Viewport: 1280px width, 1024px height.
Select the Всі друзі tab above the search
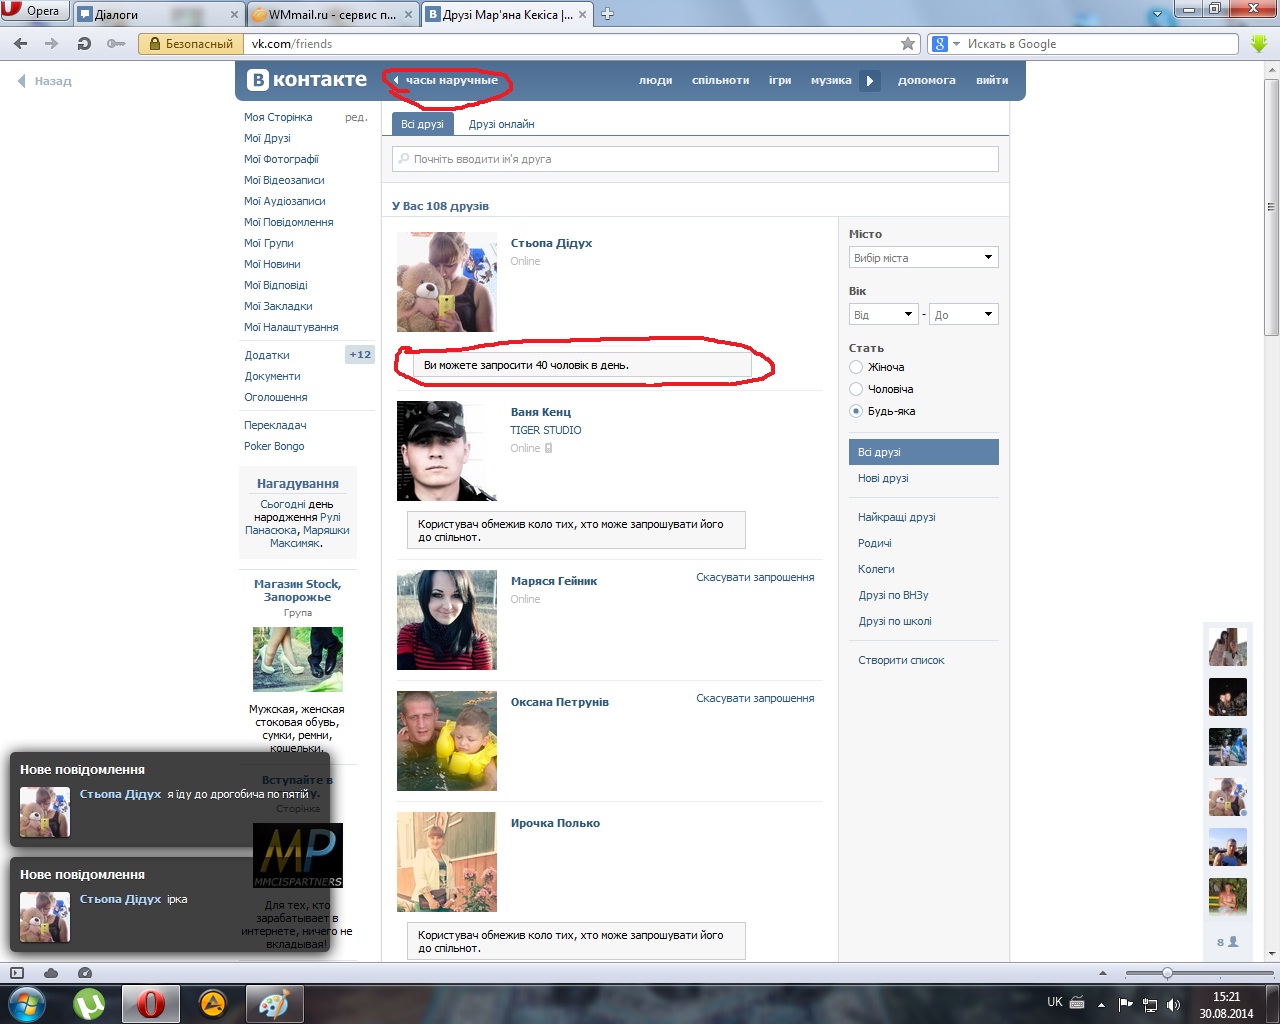click(422, 124)
